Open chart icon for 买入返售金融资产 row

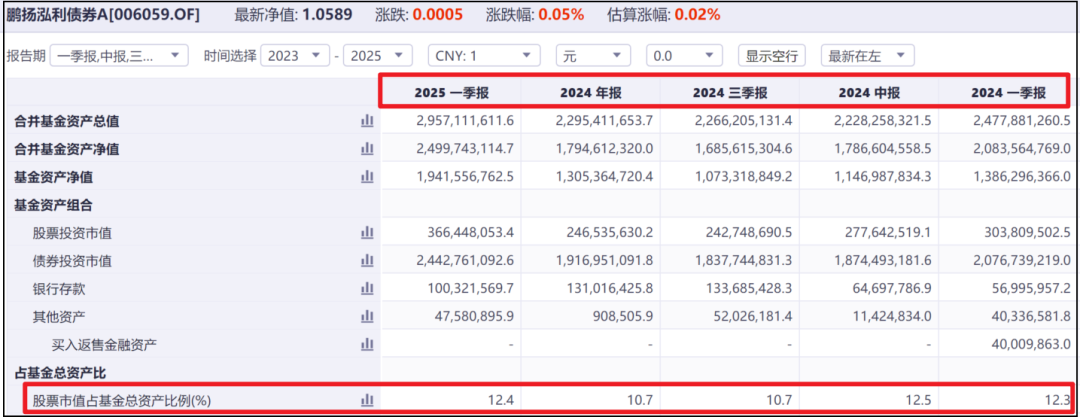367,343
